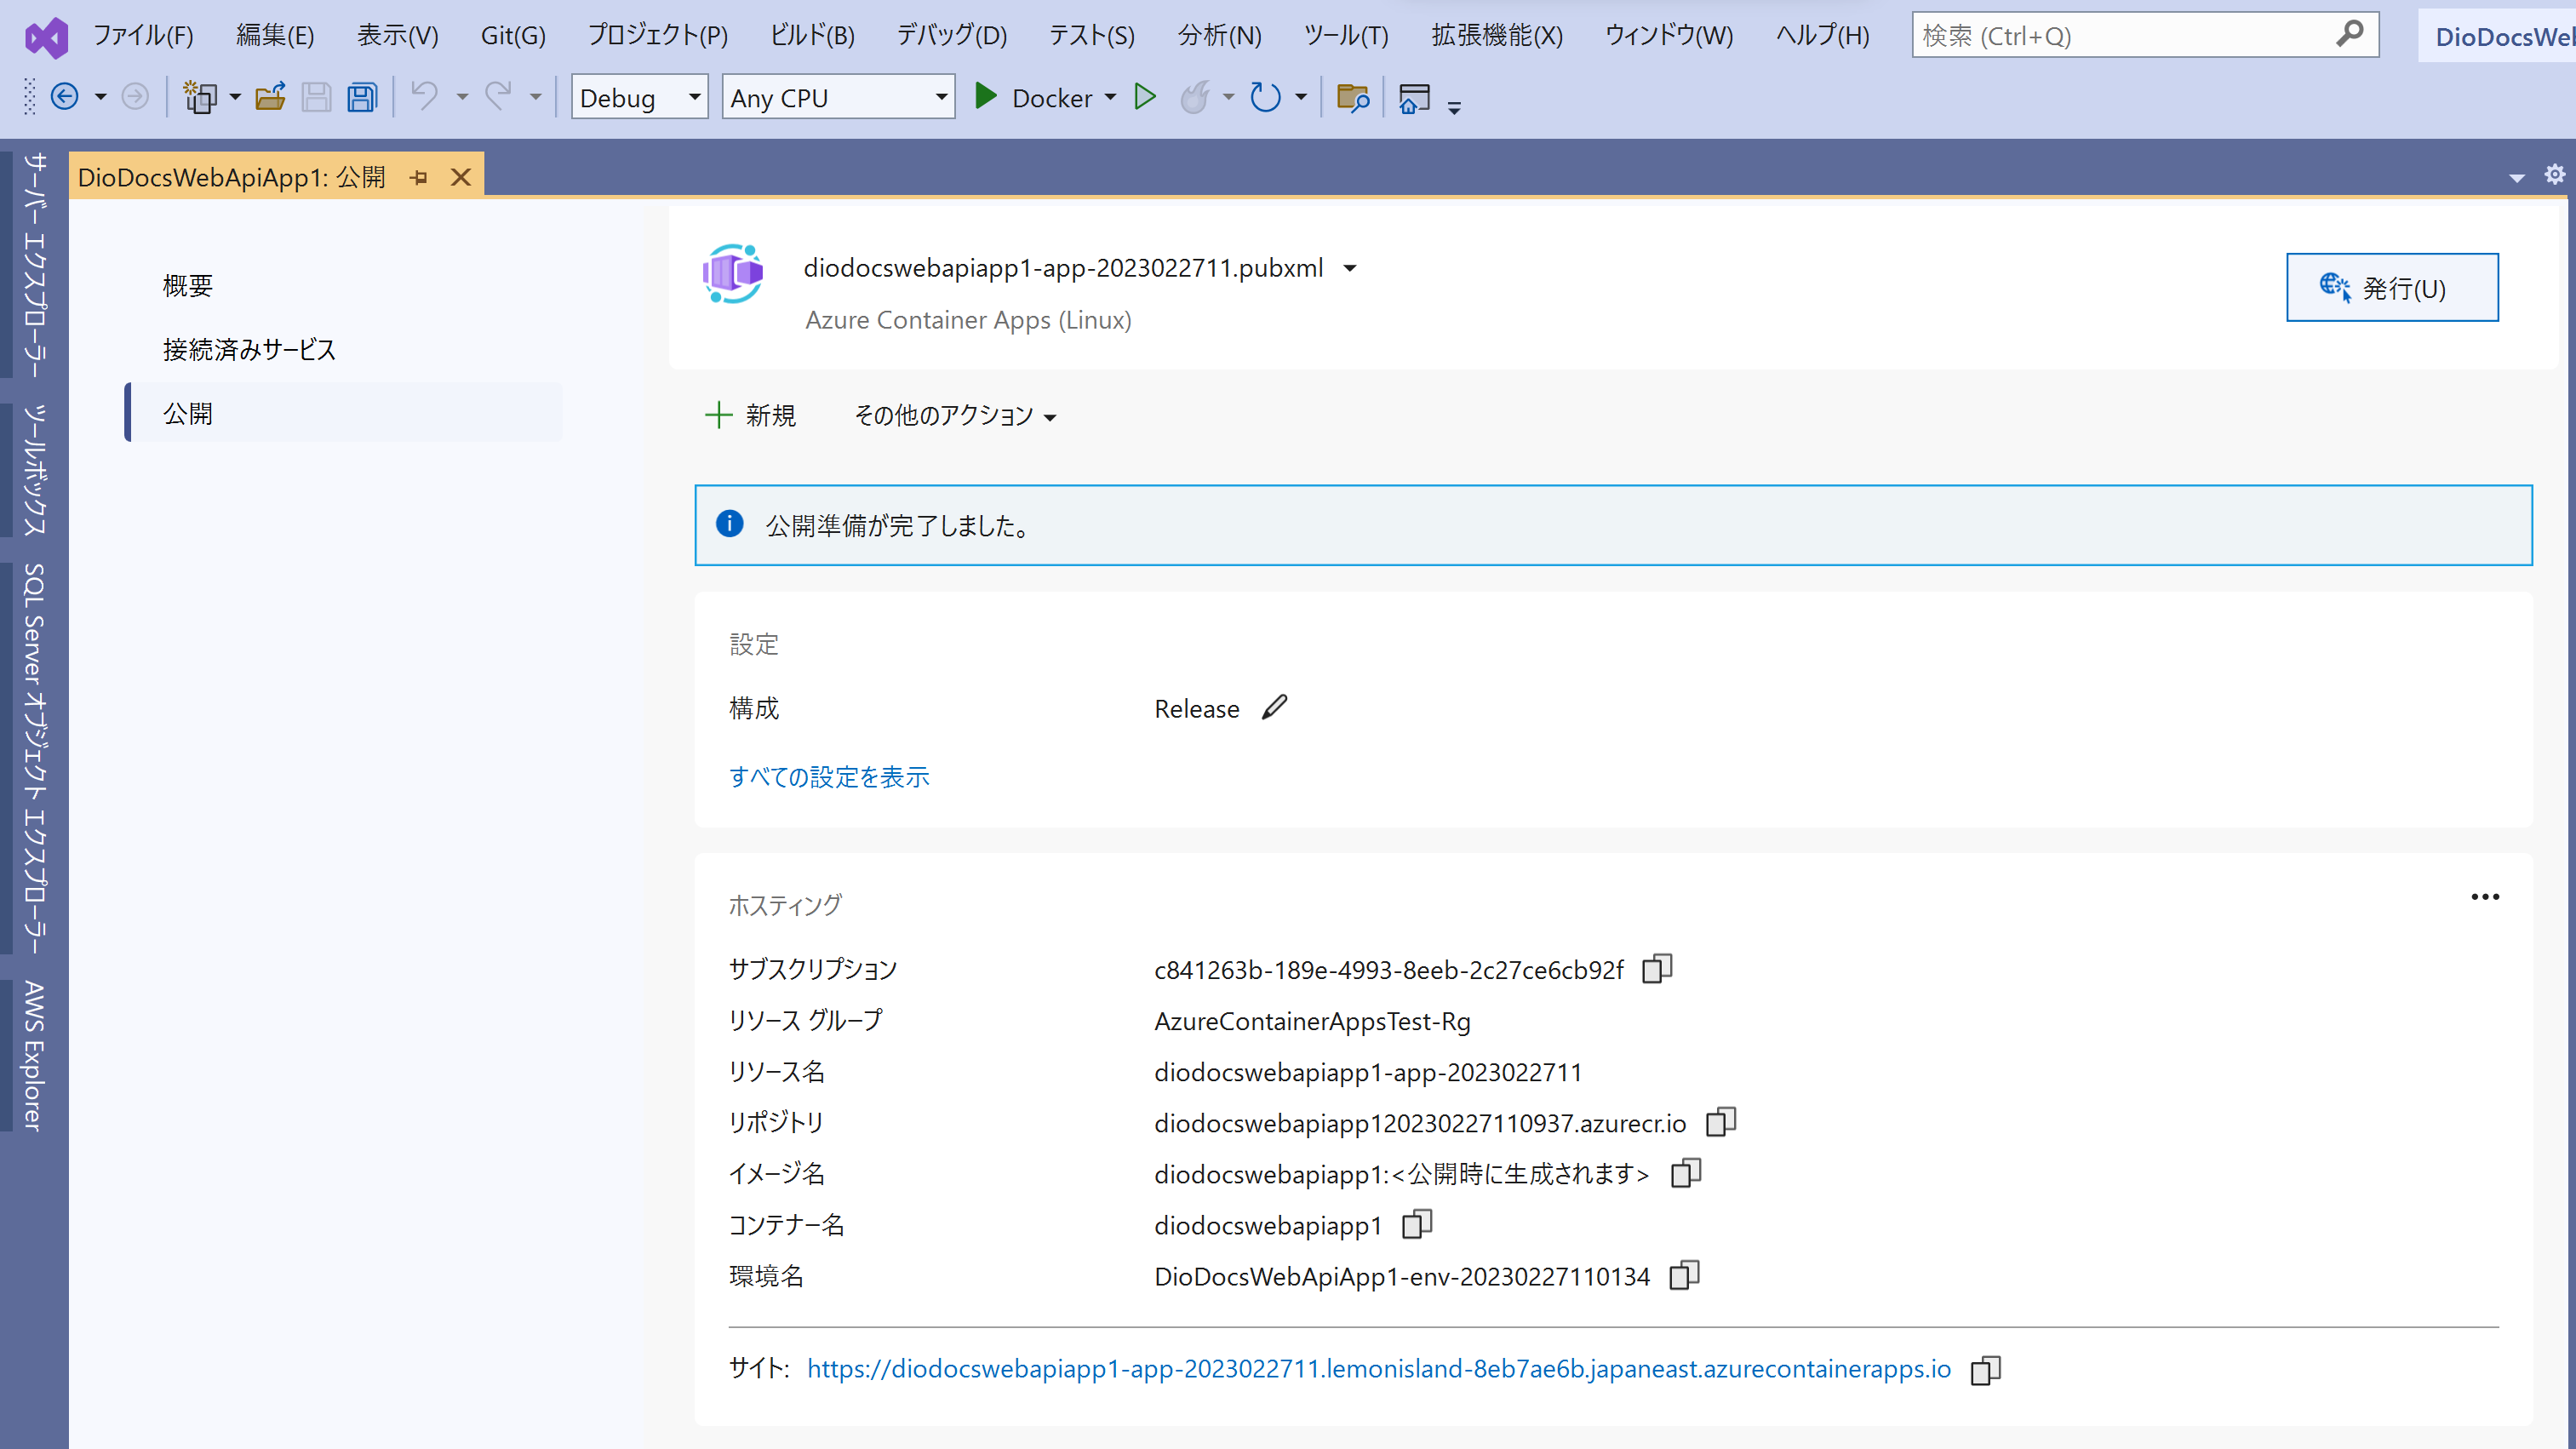The height and width of the screenshot is (1449, 2576).
Task: Click the redo icon
Action: click(x=498, y=97)
